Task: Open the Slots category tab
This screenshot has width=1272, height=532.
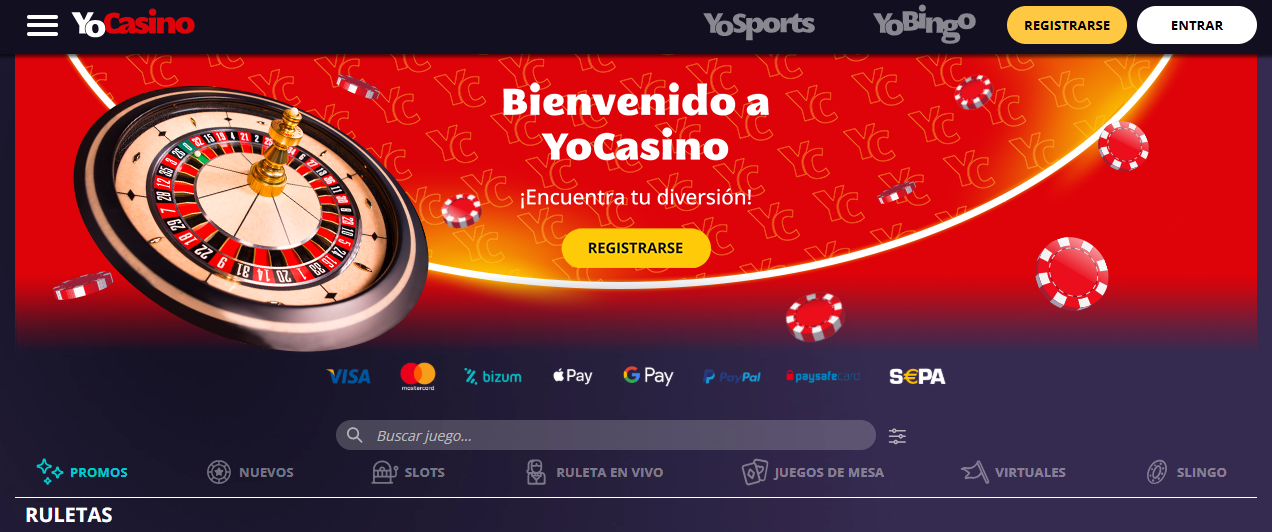Action: 408,472
